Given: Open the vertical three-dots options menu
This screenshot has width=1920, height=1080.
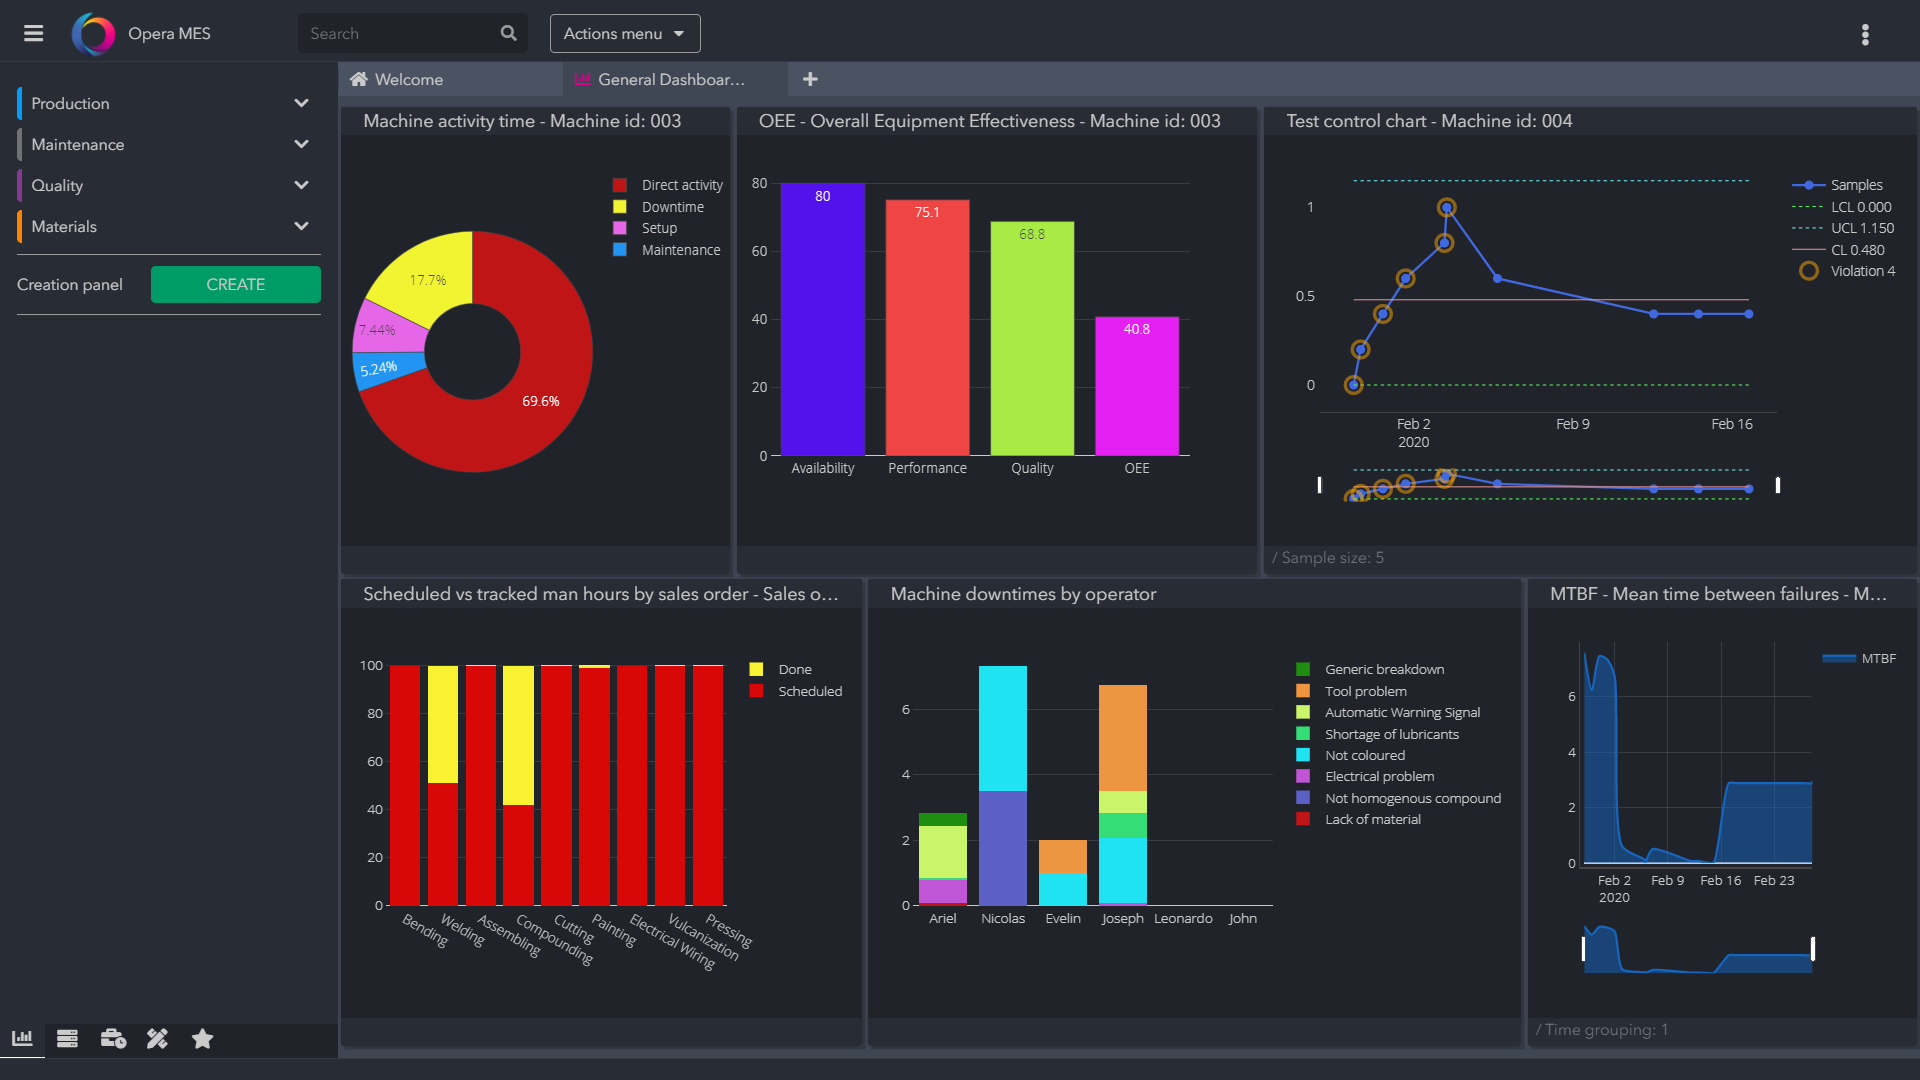Looking at the screenshot, I should (1865, 34).
